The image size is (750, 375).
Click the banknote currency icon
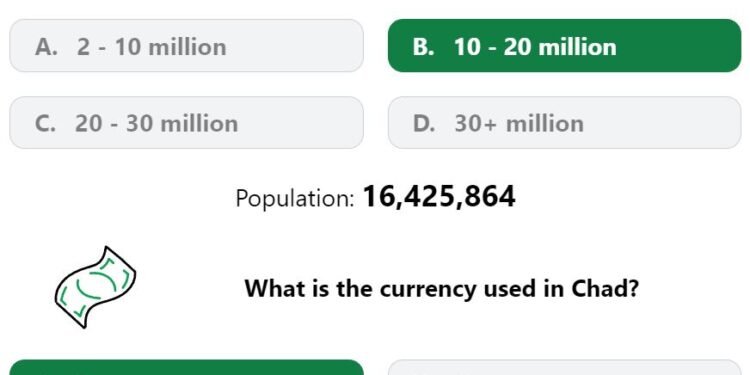tap(95, 287)
